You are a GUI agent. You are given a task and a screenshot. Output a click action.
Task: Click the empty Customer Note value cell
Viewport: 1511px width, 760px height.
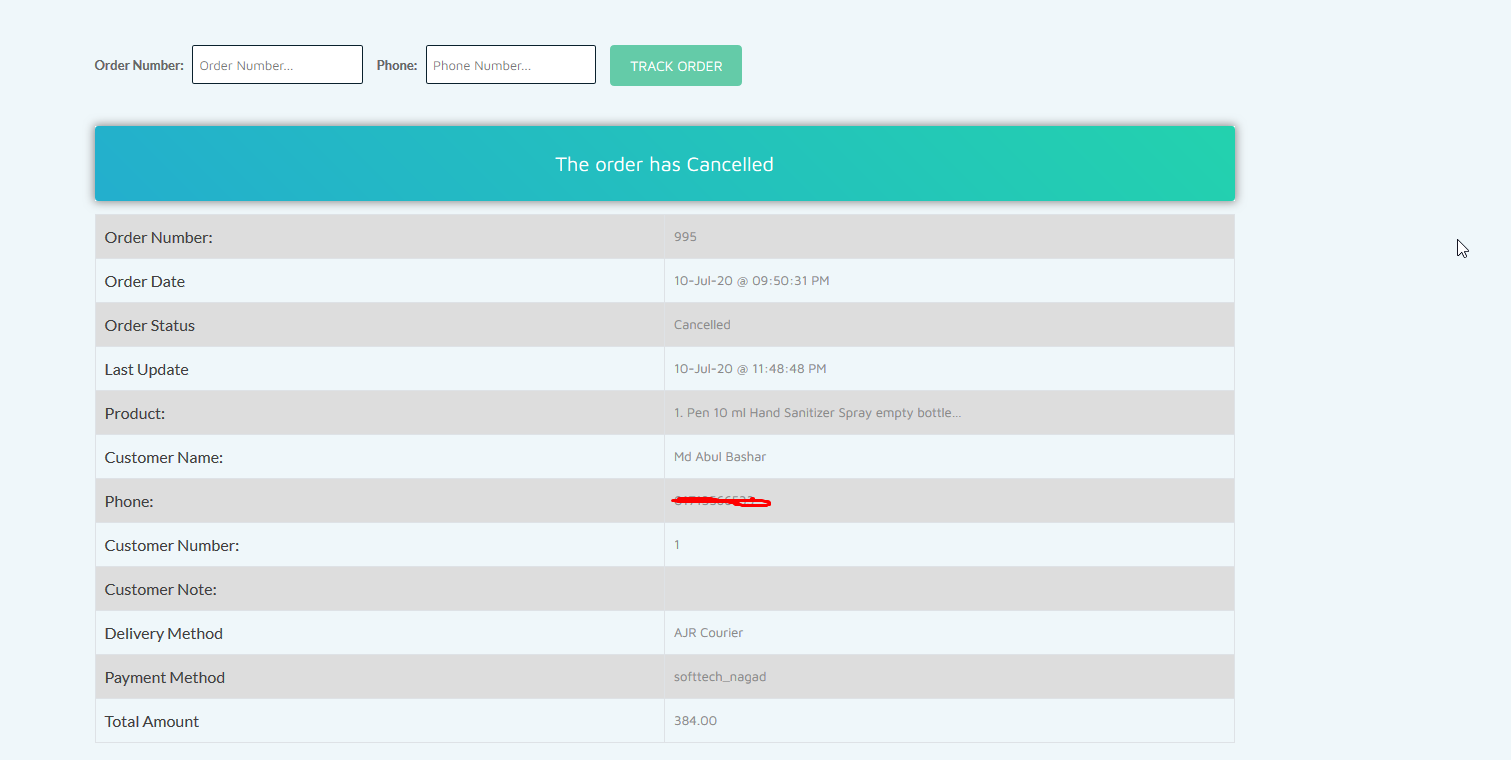[949, 589]
